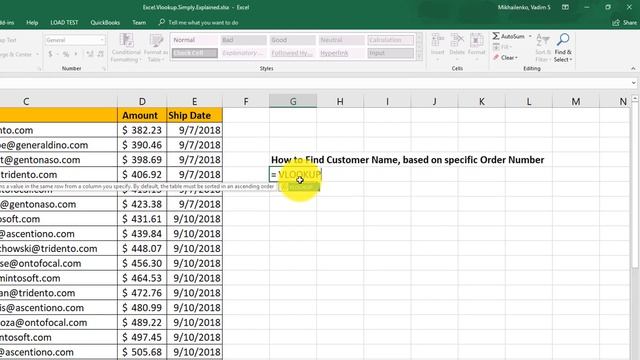The width and height of the screenshot is (640, 360).
Task: Click the Amount header cell
Action: click(x=142, y=116)
